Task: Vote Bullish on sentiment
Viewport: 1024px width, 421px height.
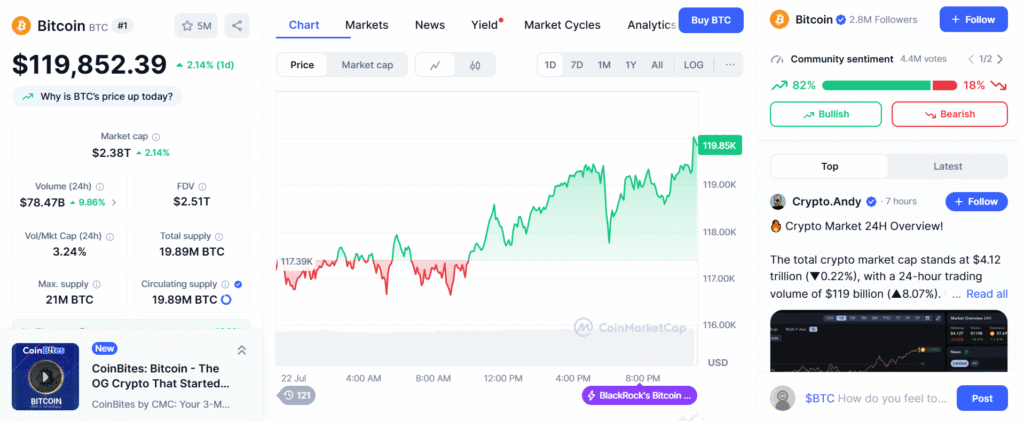Action: coord(826,114)
